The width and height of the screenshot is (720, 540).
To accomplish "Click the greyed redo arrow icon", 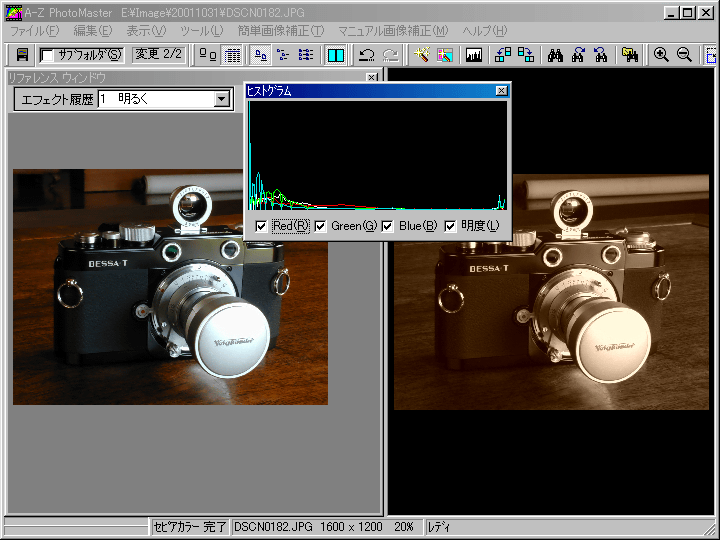I will [x=390, y=55].
